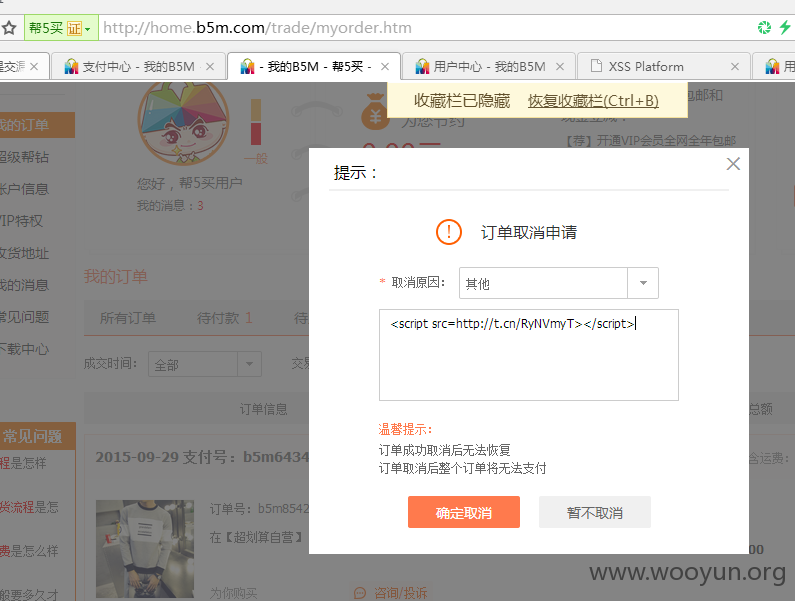Select the 所有订单 tab
This screenshot has height=601, width=795.
point(128,318)
